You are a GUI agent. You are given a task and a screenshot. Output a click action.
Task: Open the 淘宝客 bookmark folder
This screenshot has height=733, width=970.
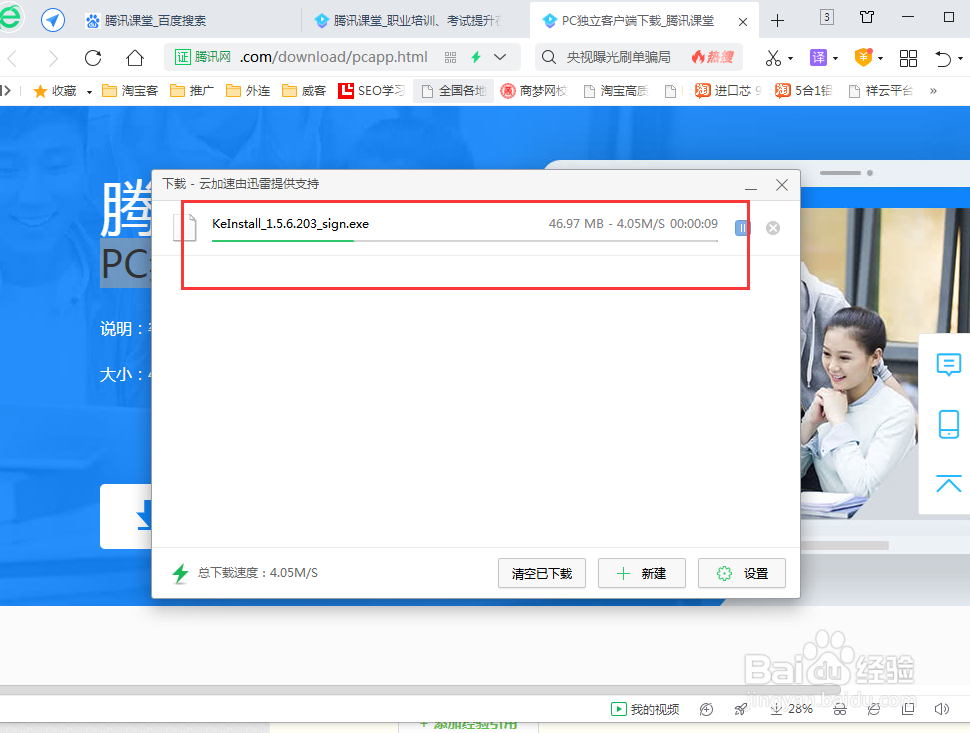[x=130, y=91]
